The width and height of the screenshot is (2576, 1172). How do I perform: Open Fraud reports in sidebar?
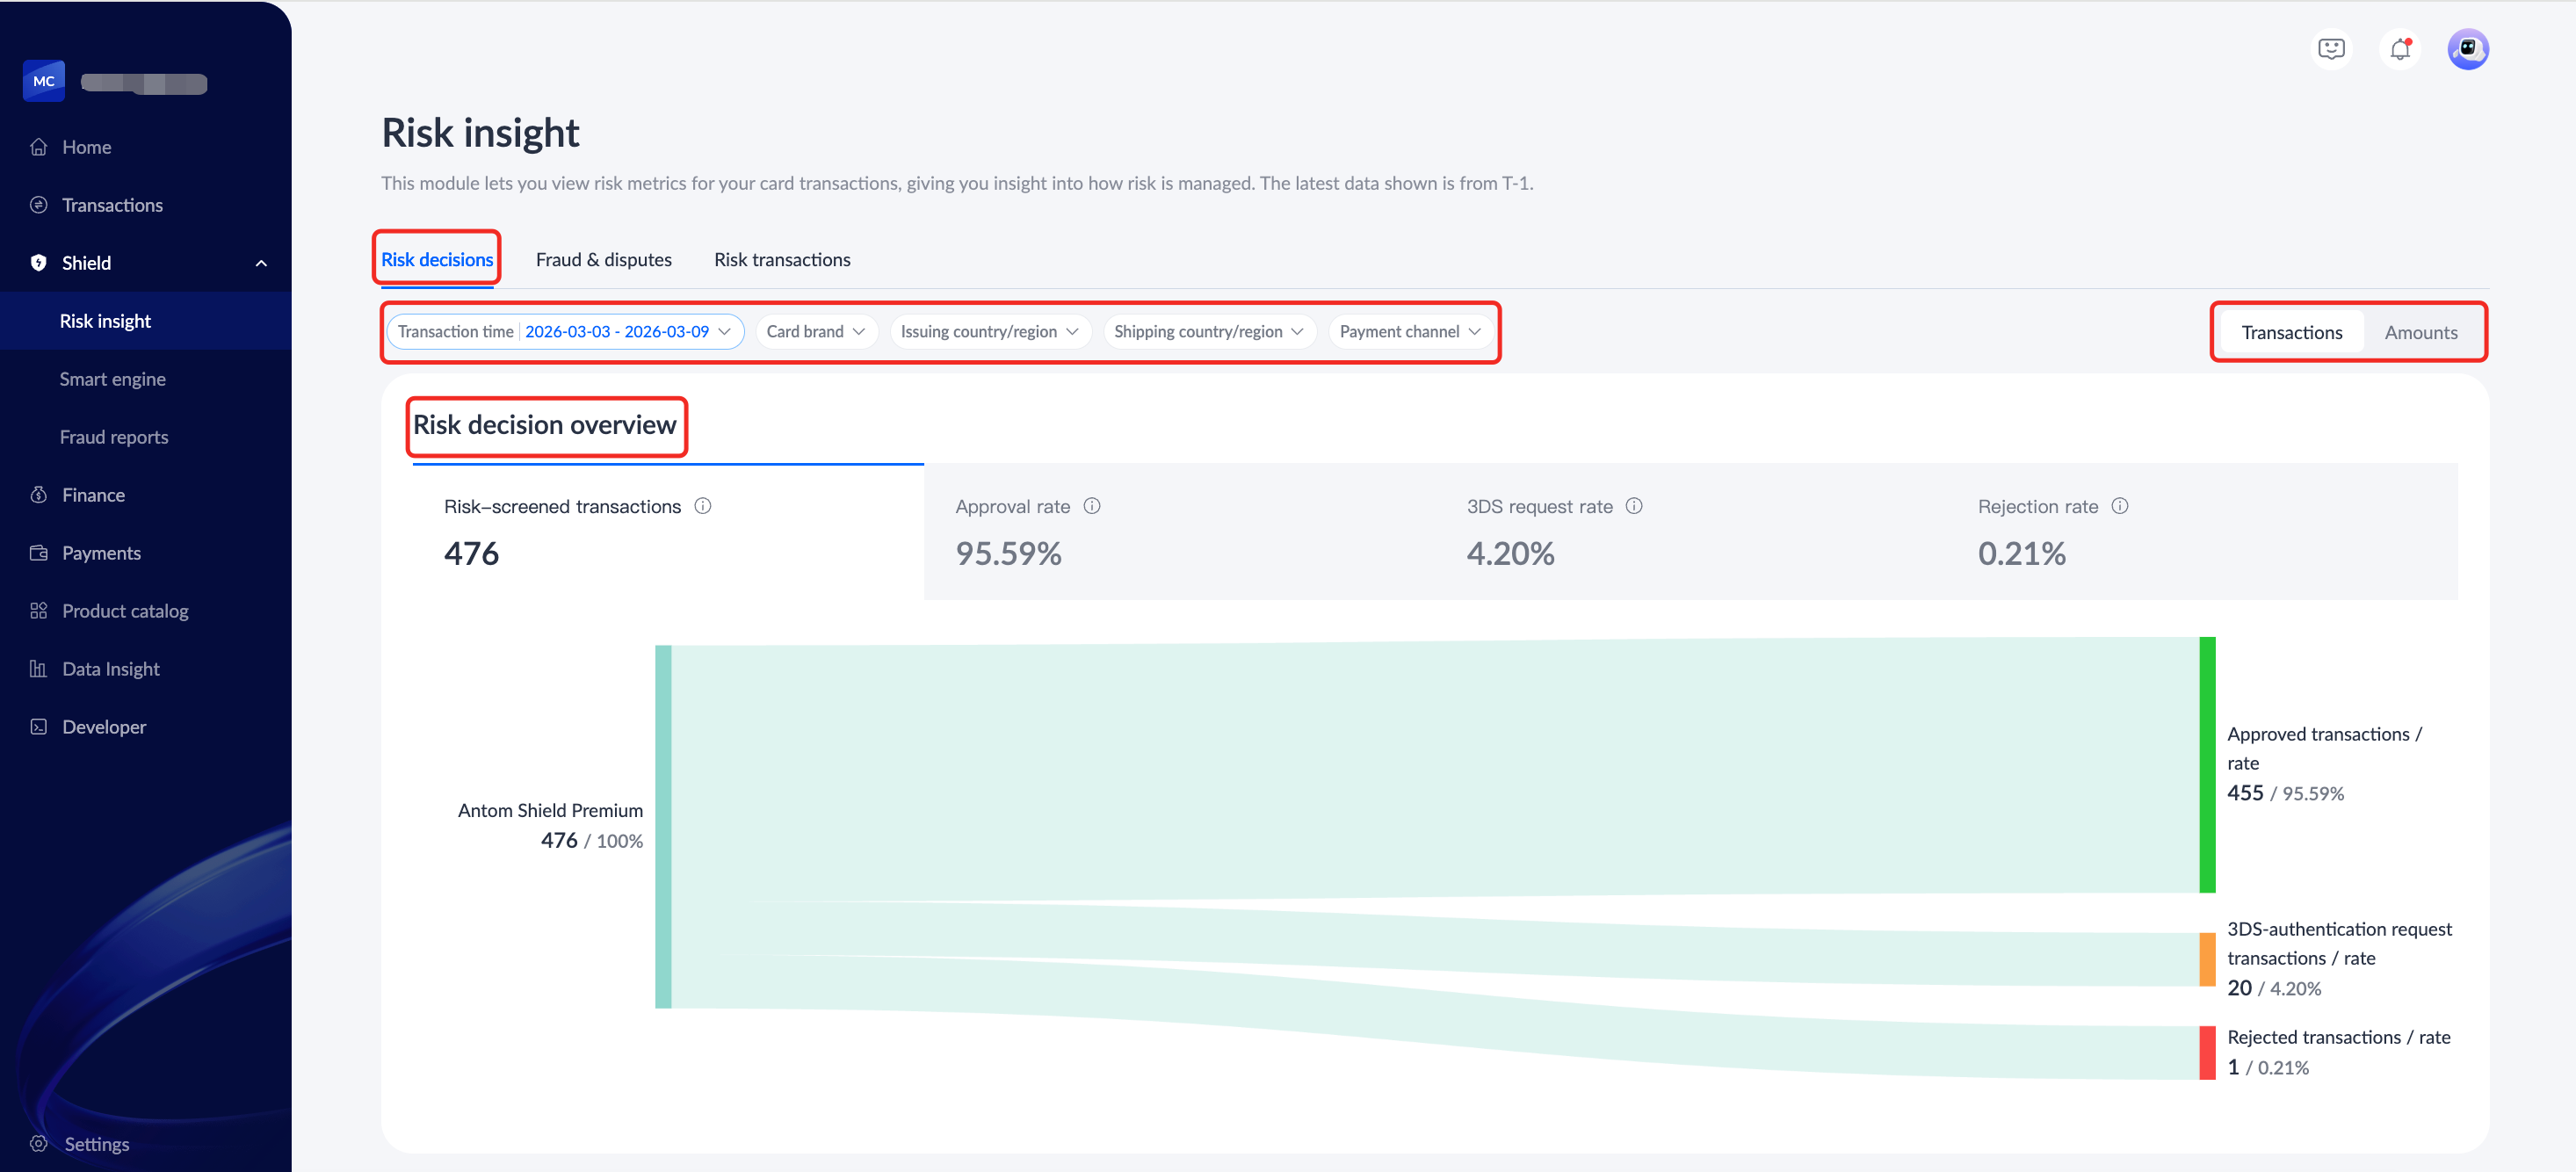(x=114, y=437)
